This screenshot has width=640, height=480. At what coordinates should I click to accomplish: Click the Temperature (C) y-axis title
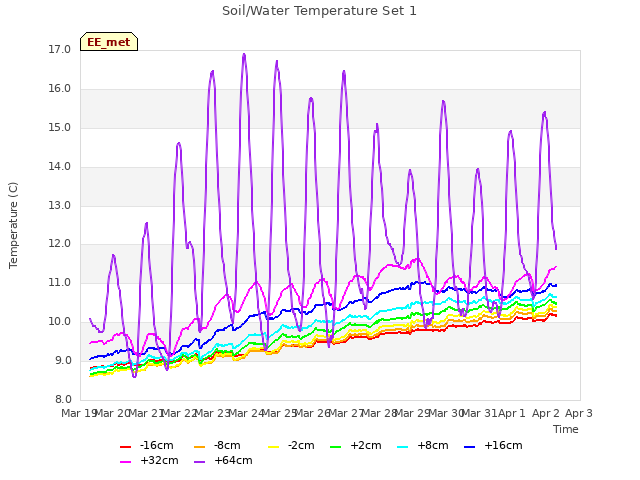point(13,225)
